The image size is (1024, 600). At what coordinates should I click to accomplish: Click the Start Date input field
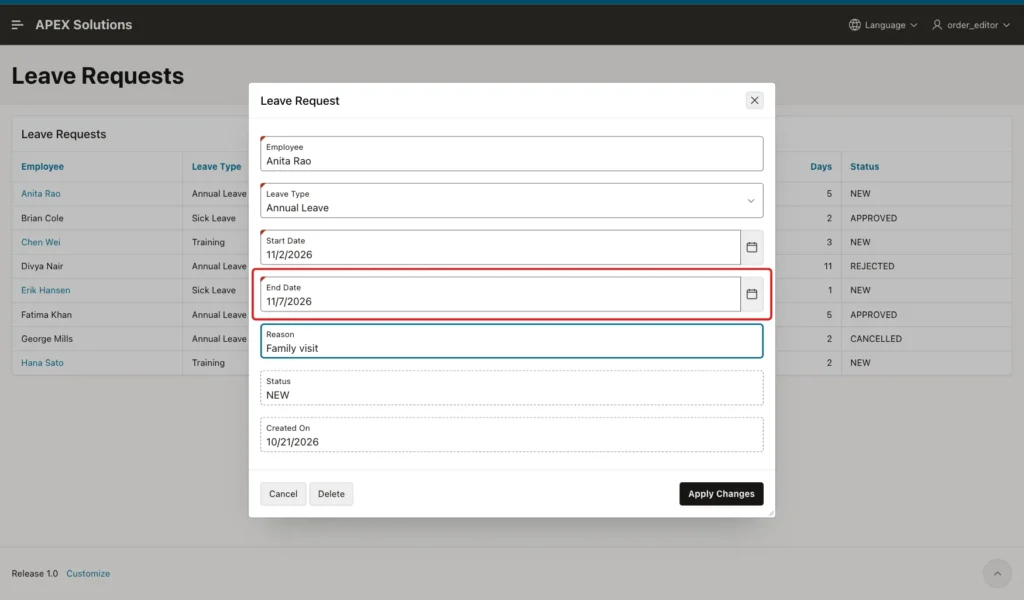pos(500,247)
